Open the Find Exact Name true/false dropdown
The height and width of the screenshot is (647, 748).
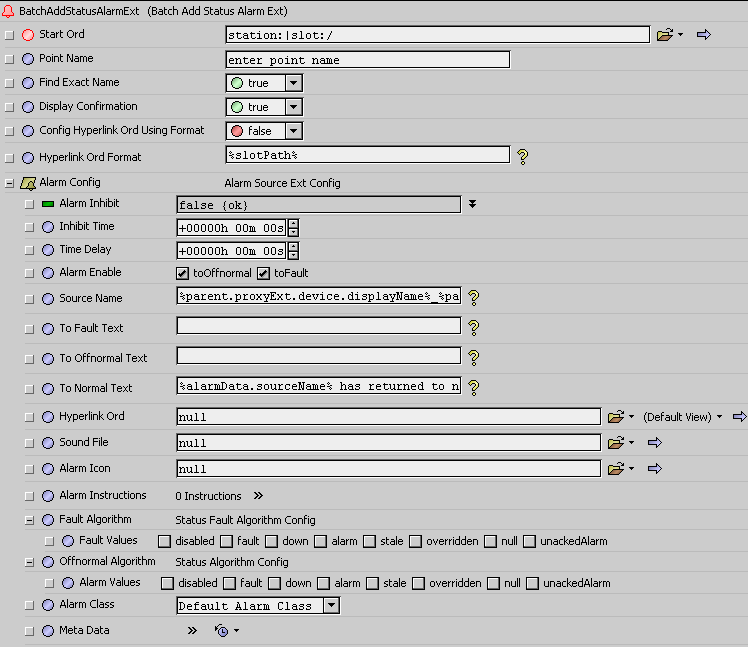click(293, 83)
